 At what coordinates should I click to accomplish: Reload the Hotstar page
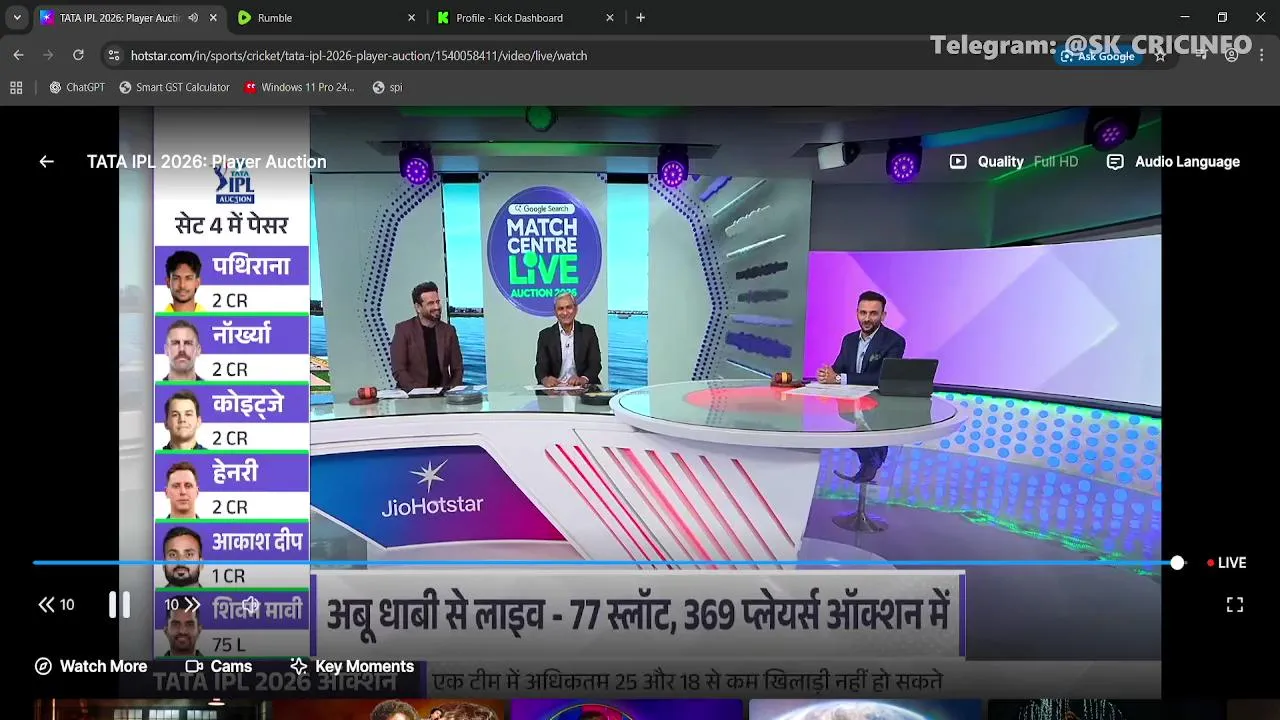[x=78, y=55]
